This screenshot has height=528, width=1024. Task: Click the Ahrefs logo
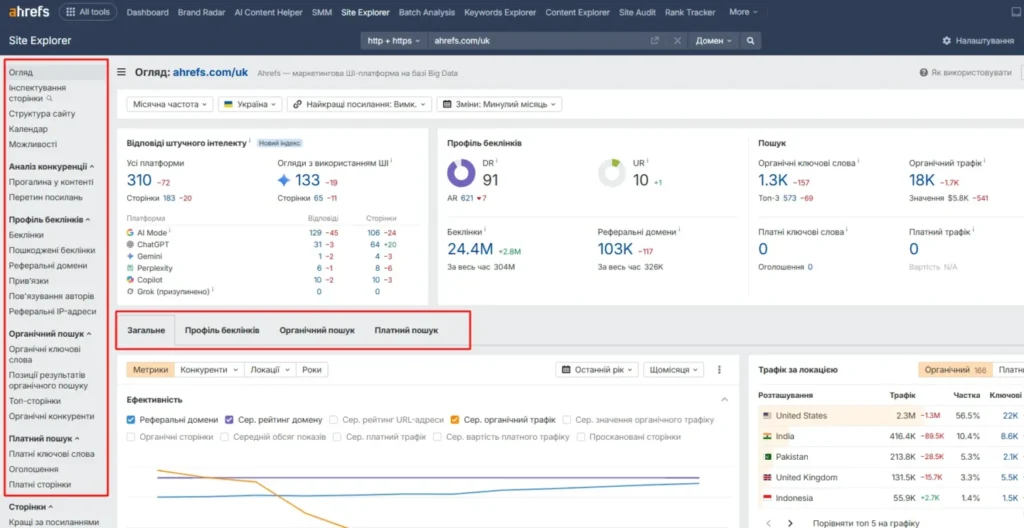[x=29, y=12]
